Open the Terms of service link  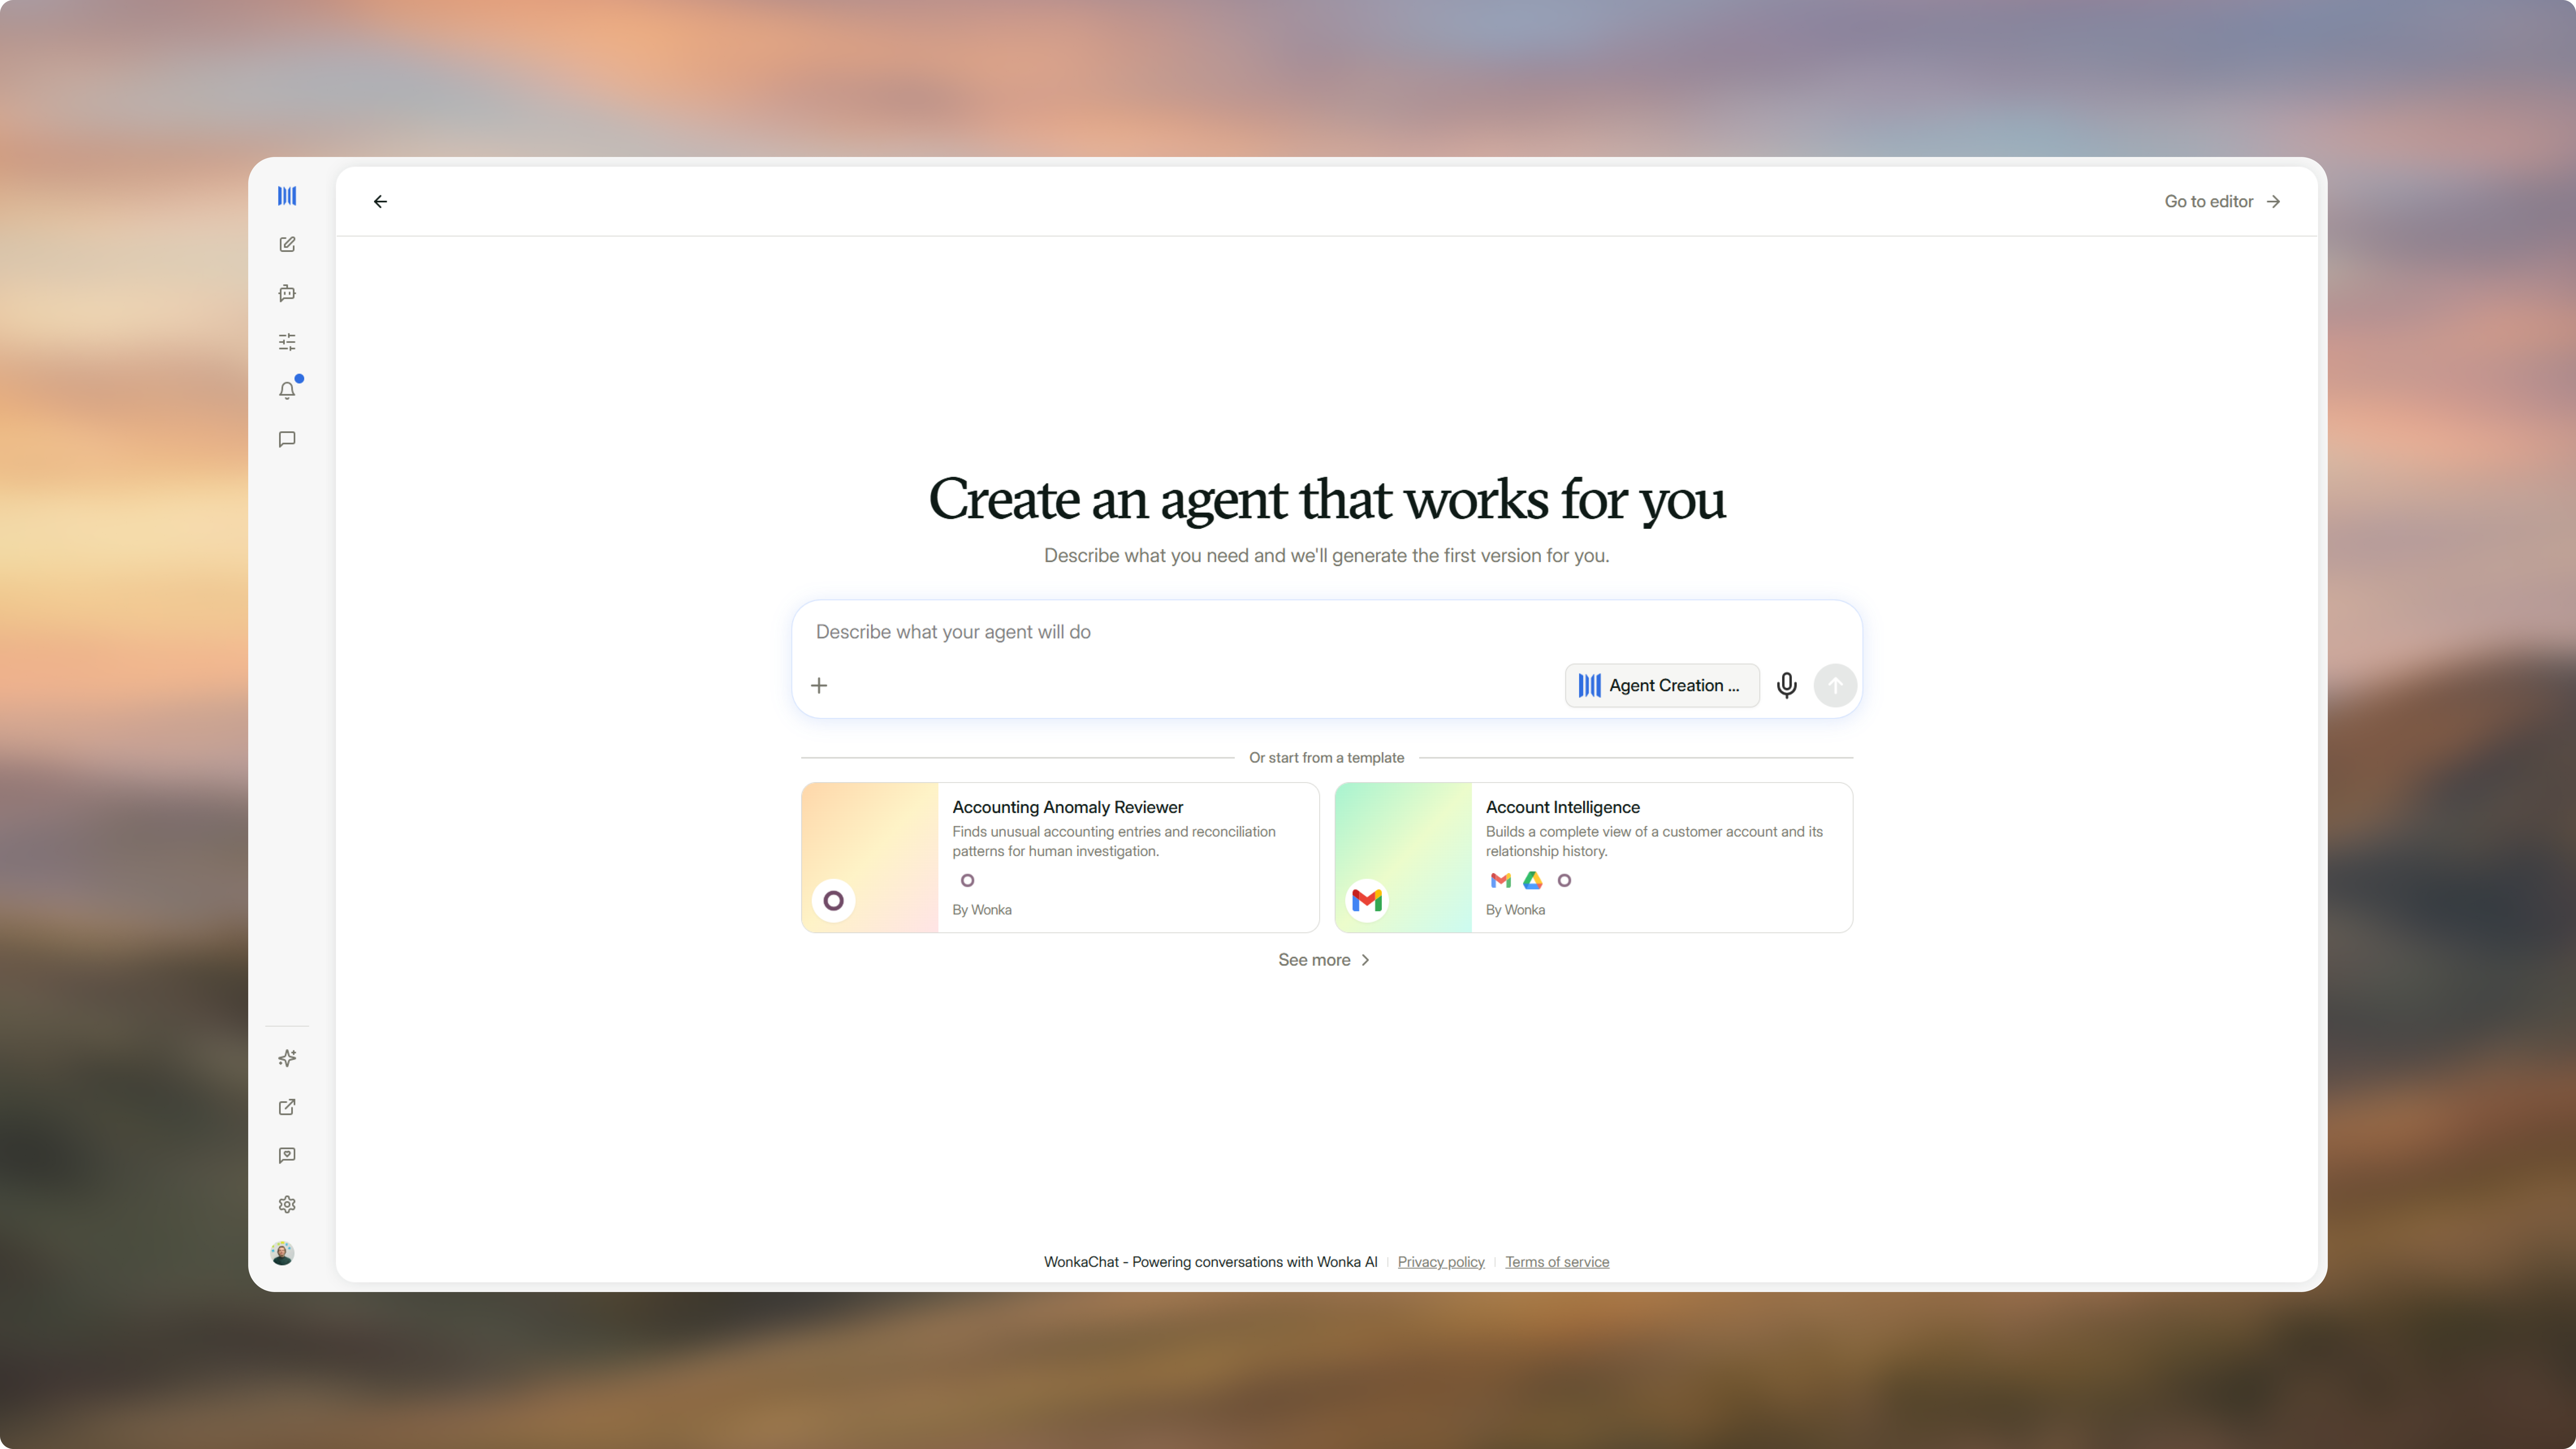coord(1557,1262)
